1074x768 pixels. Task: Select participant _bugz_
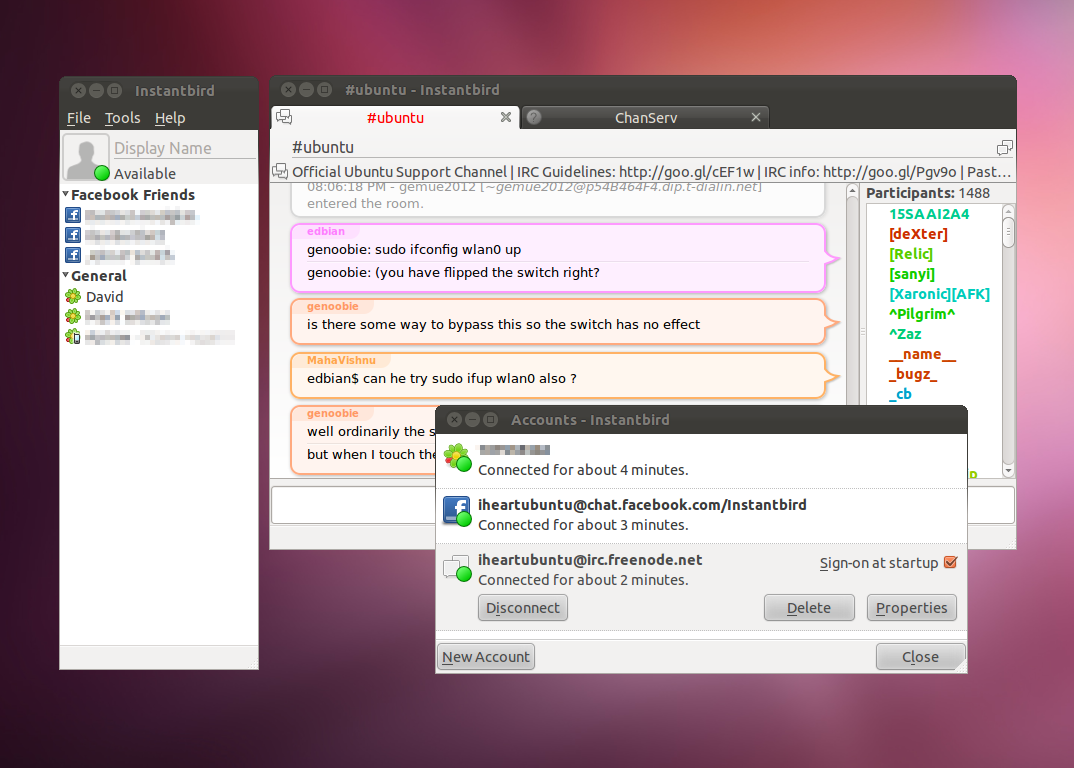pyautogui.click(x=912, y=373)
